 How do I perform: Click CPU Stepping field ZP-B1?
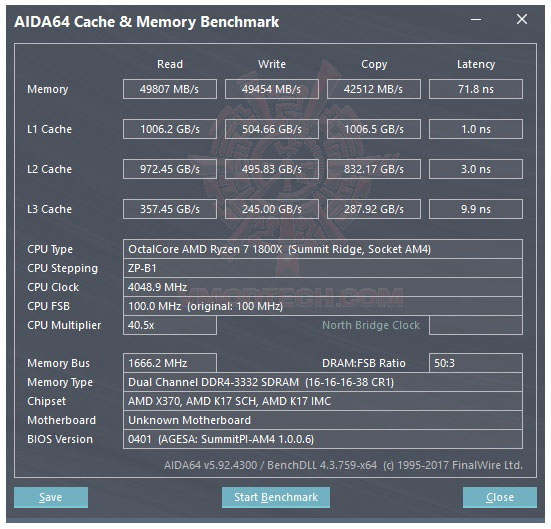click(x=323, y=268)
